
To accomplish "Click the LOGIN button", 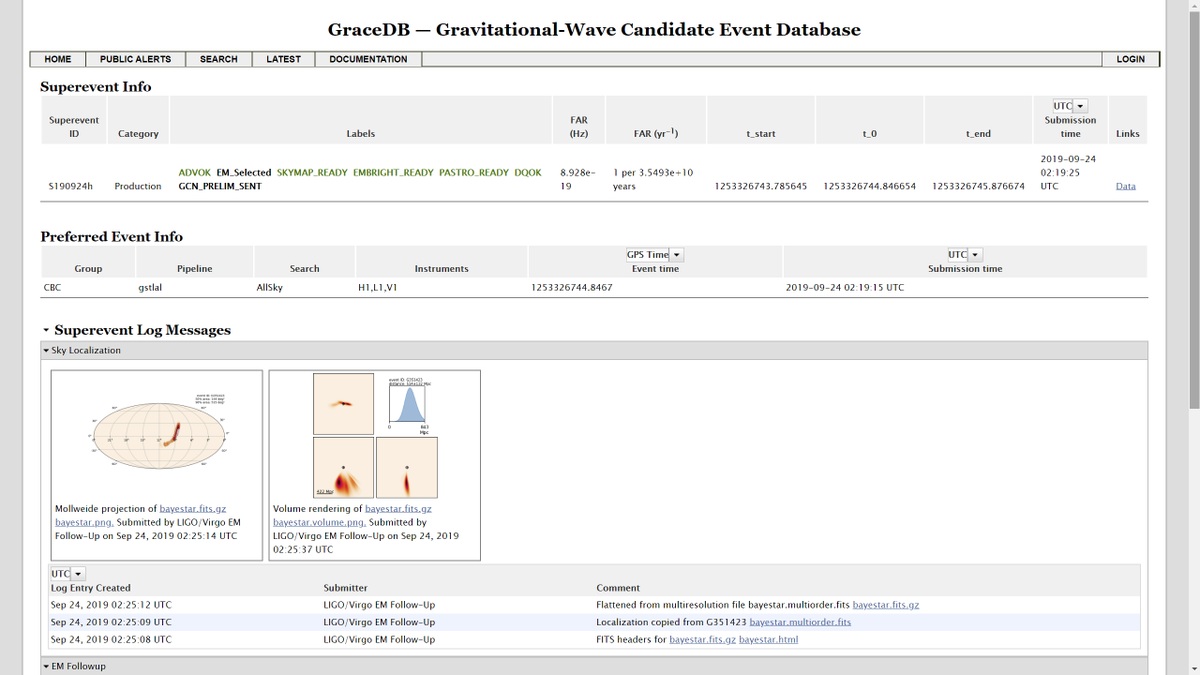I will [x=1130, y=59].
